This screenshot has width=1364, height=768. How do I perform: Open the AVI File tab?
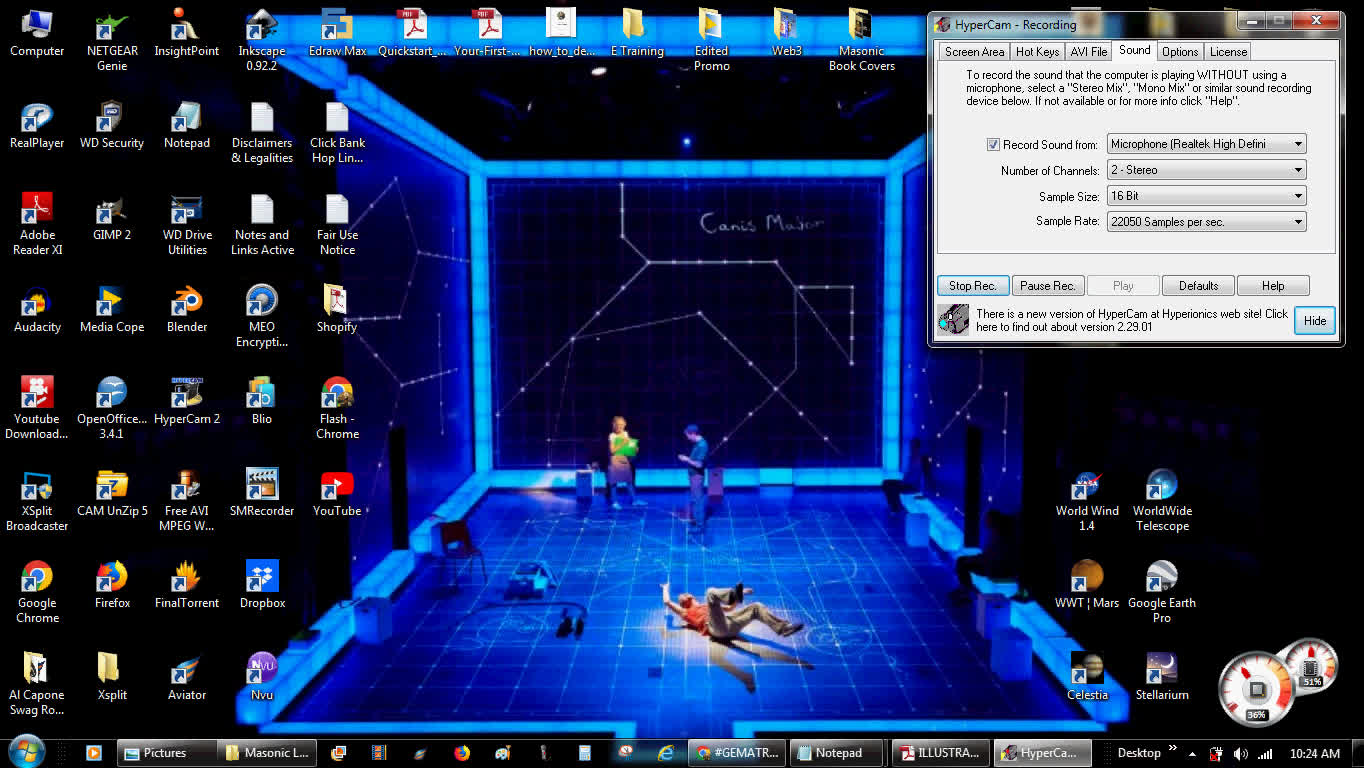(1089, 52)
